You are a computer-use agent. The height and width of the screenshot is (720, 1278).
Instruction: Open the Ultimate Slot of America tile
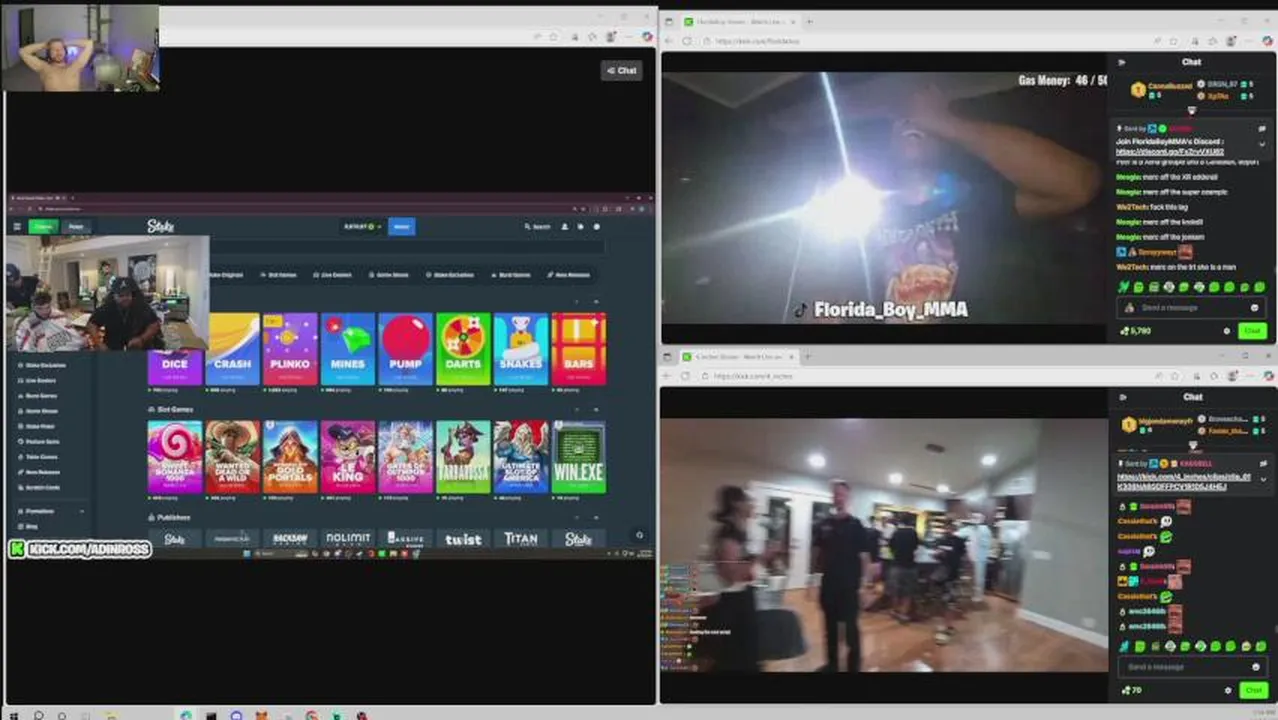(521, 456)
